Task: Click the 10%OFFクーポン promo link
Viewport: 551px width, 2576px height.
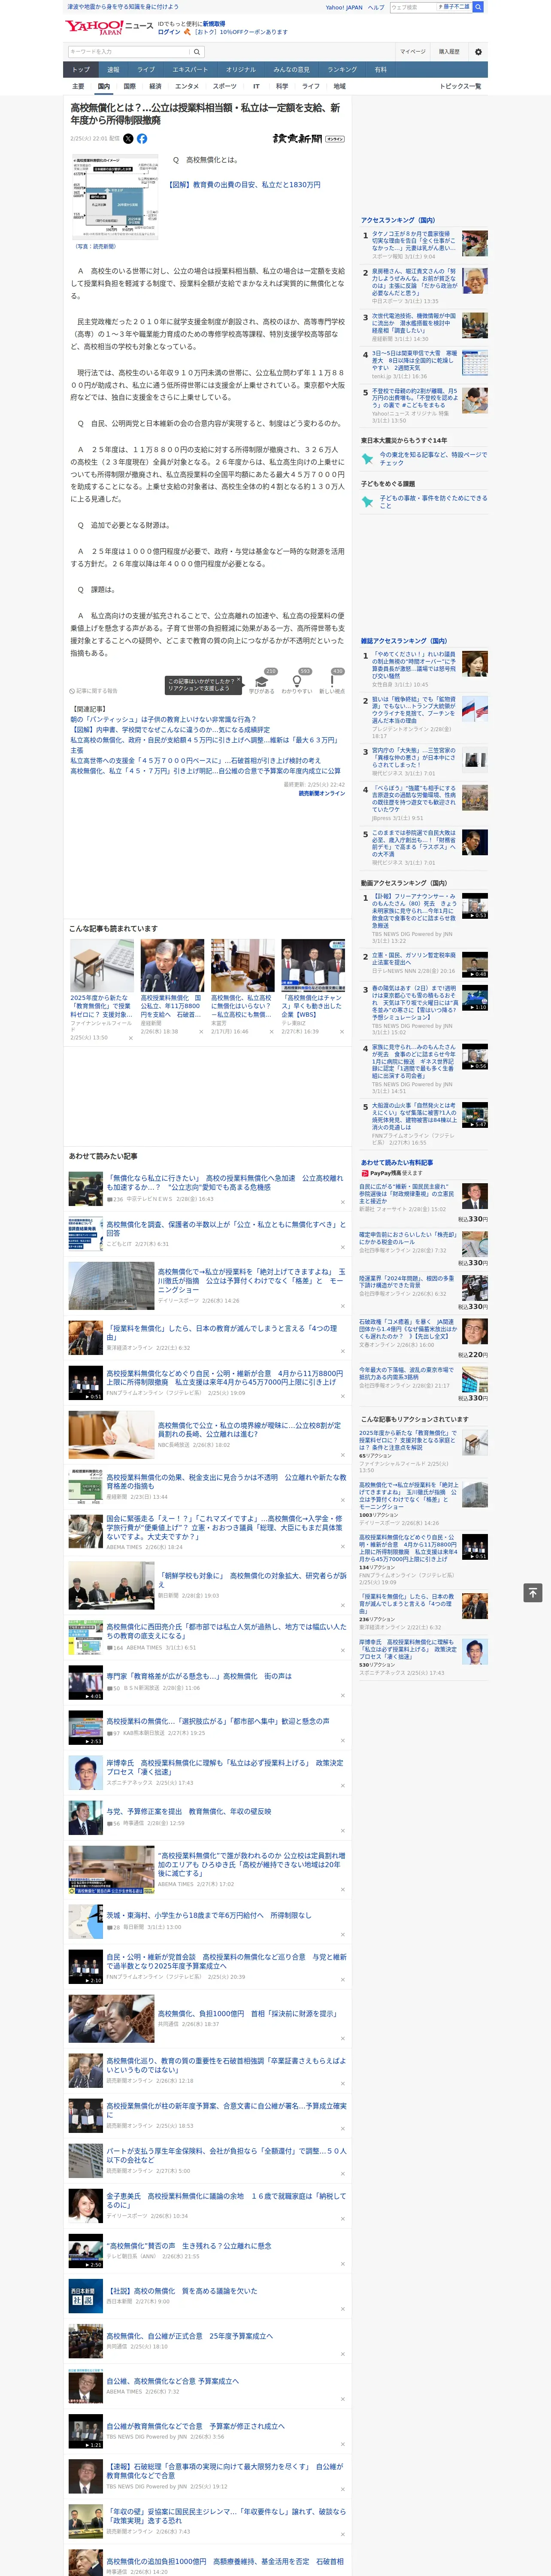Action: [240, 32]
